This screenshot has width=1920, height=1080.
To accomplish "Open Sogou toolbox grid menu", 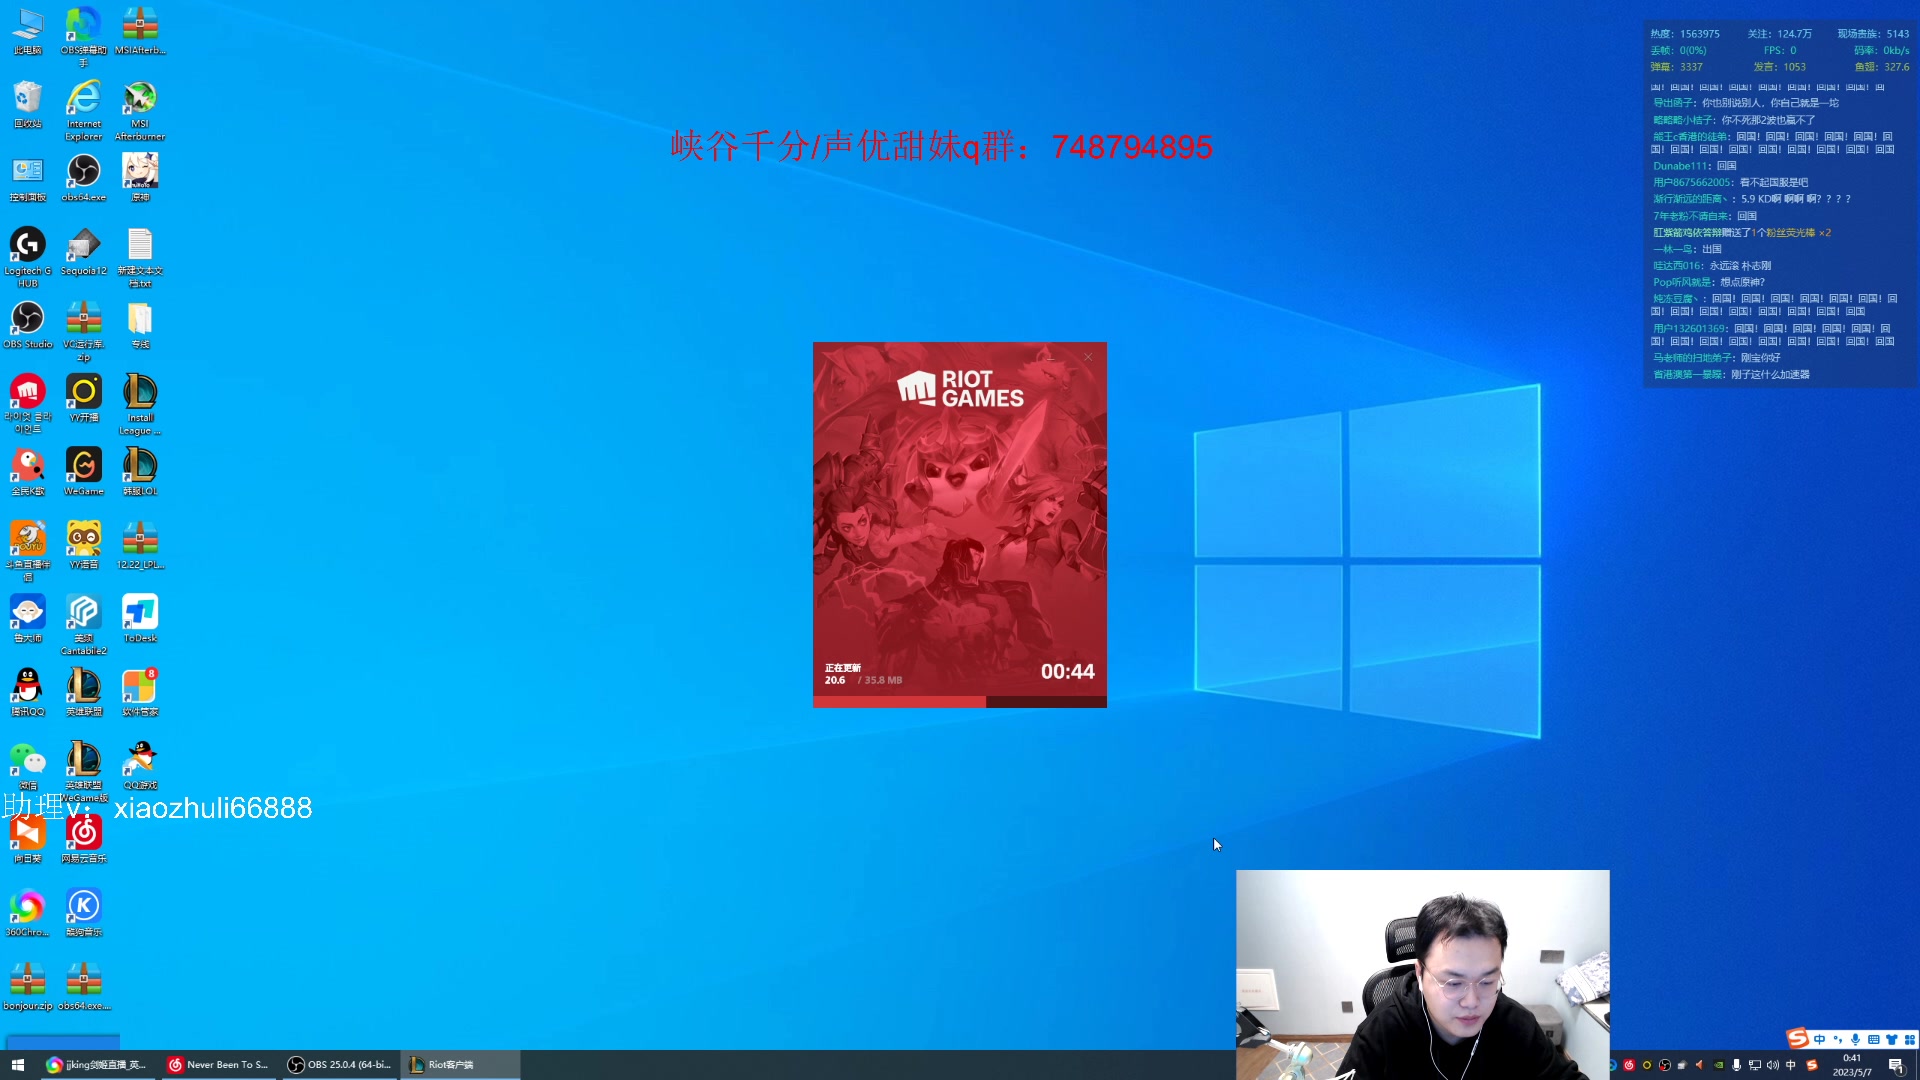I will pos(1909,1039).
